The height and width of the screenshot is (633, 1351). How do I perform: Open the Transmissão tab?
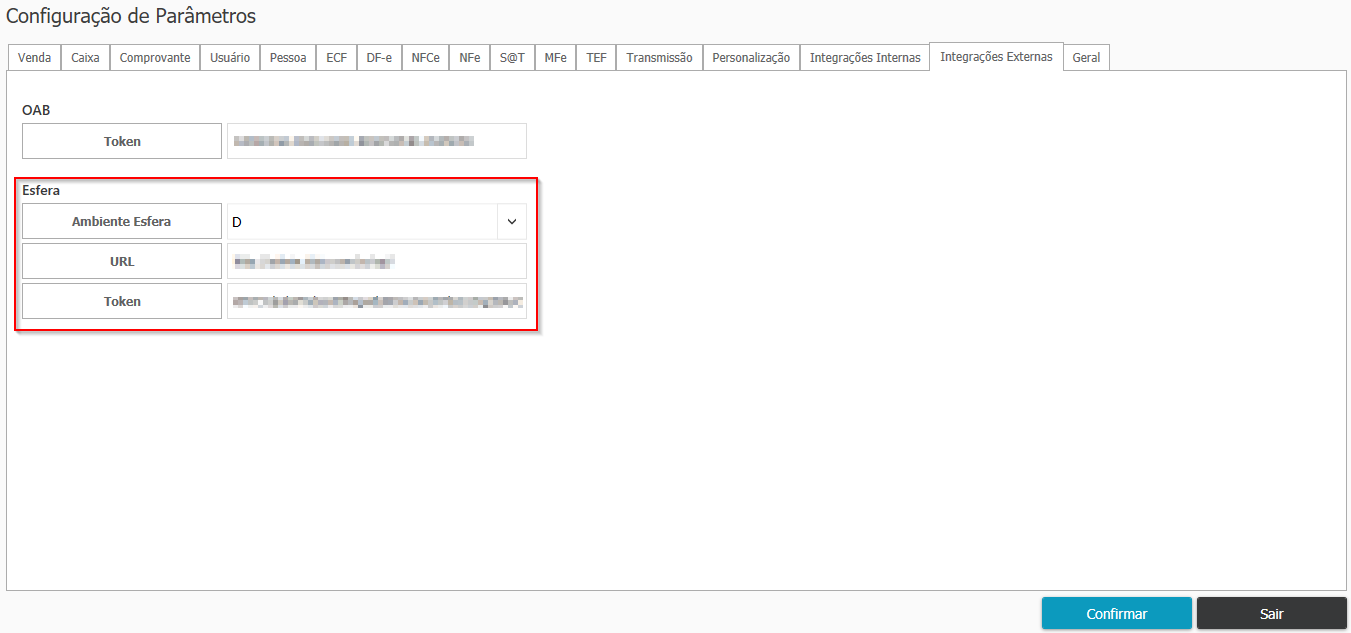659,58
